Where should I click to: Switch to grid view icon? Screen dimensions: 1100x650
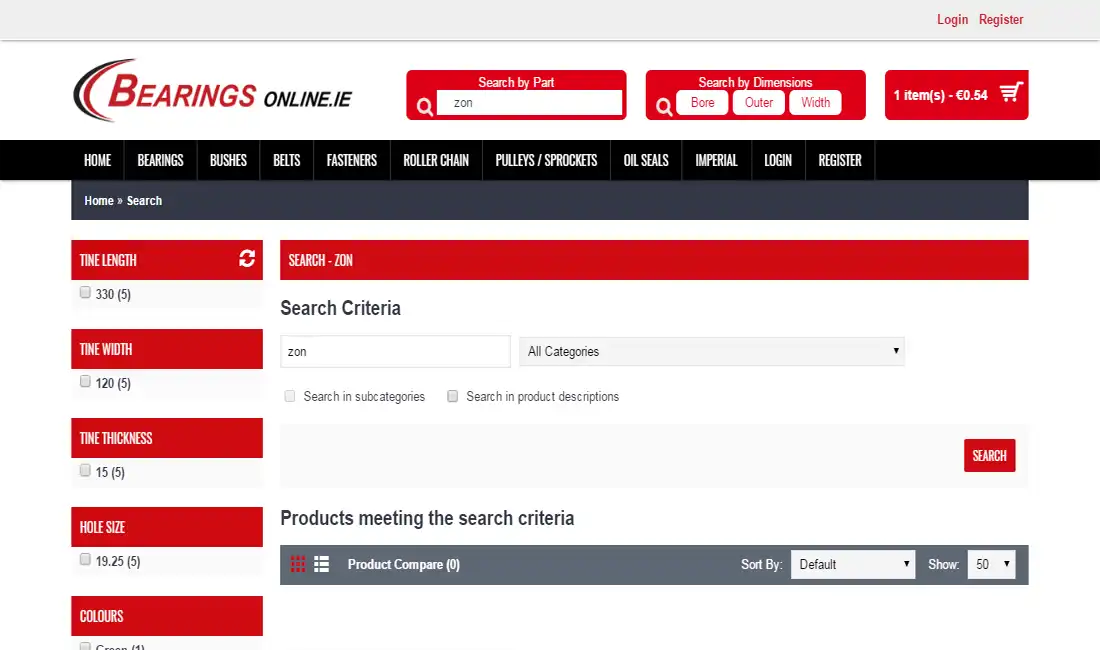[x=298, y=564]
